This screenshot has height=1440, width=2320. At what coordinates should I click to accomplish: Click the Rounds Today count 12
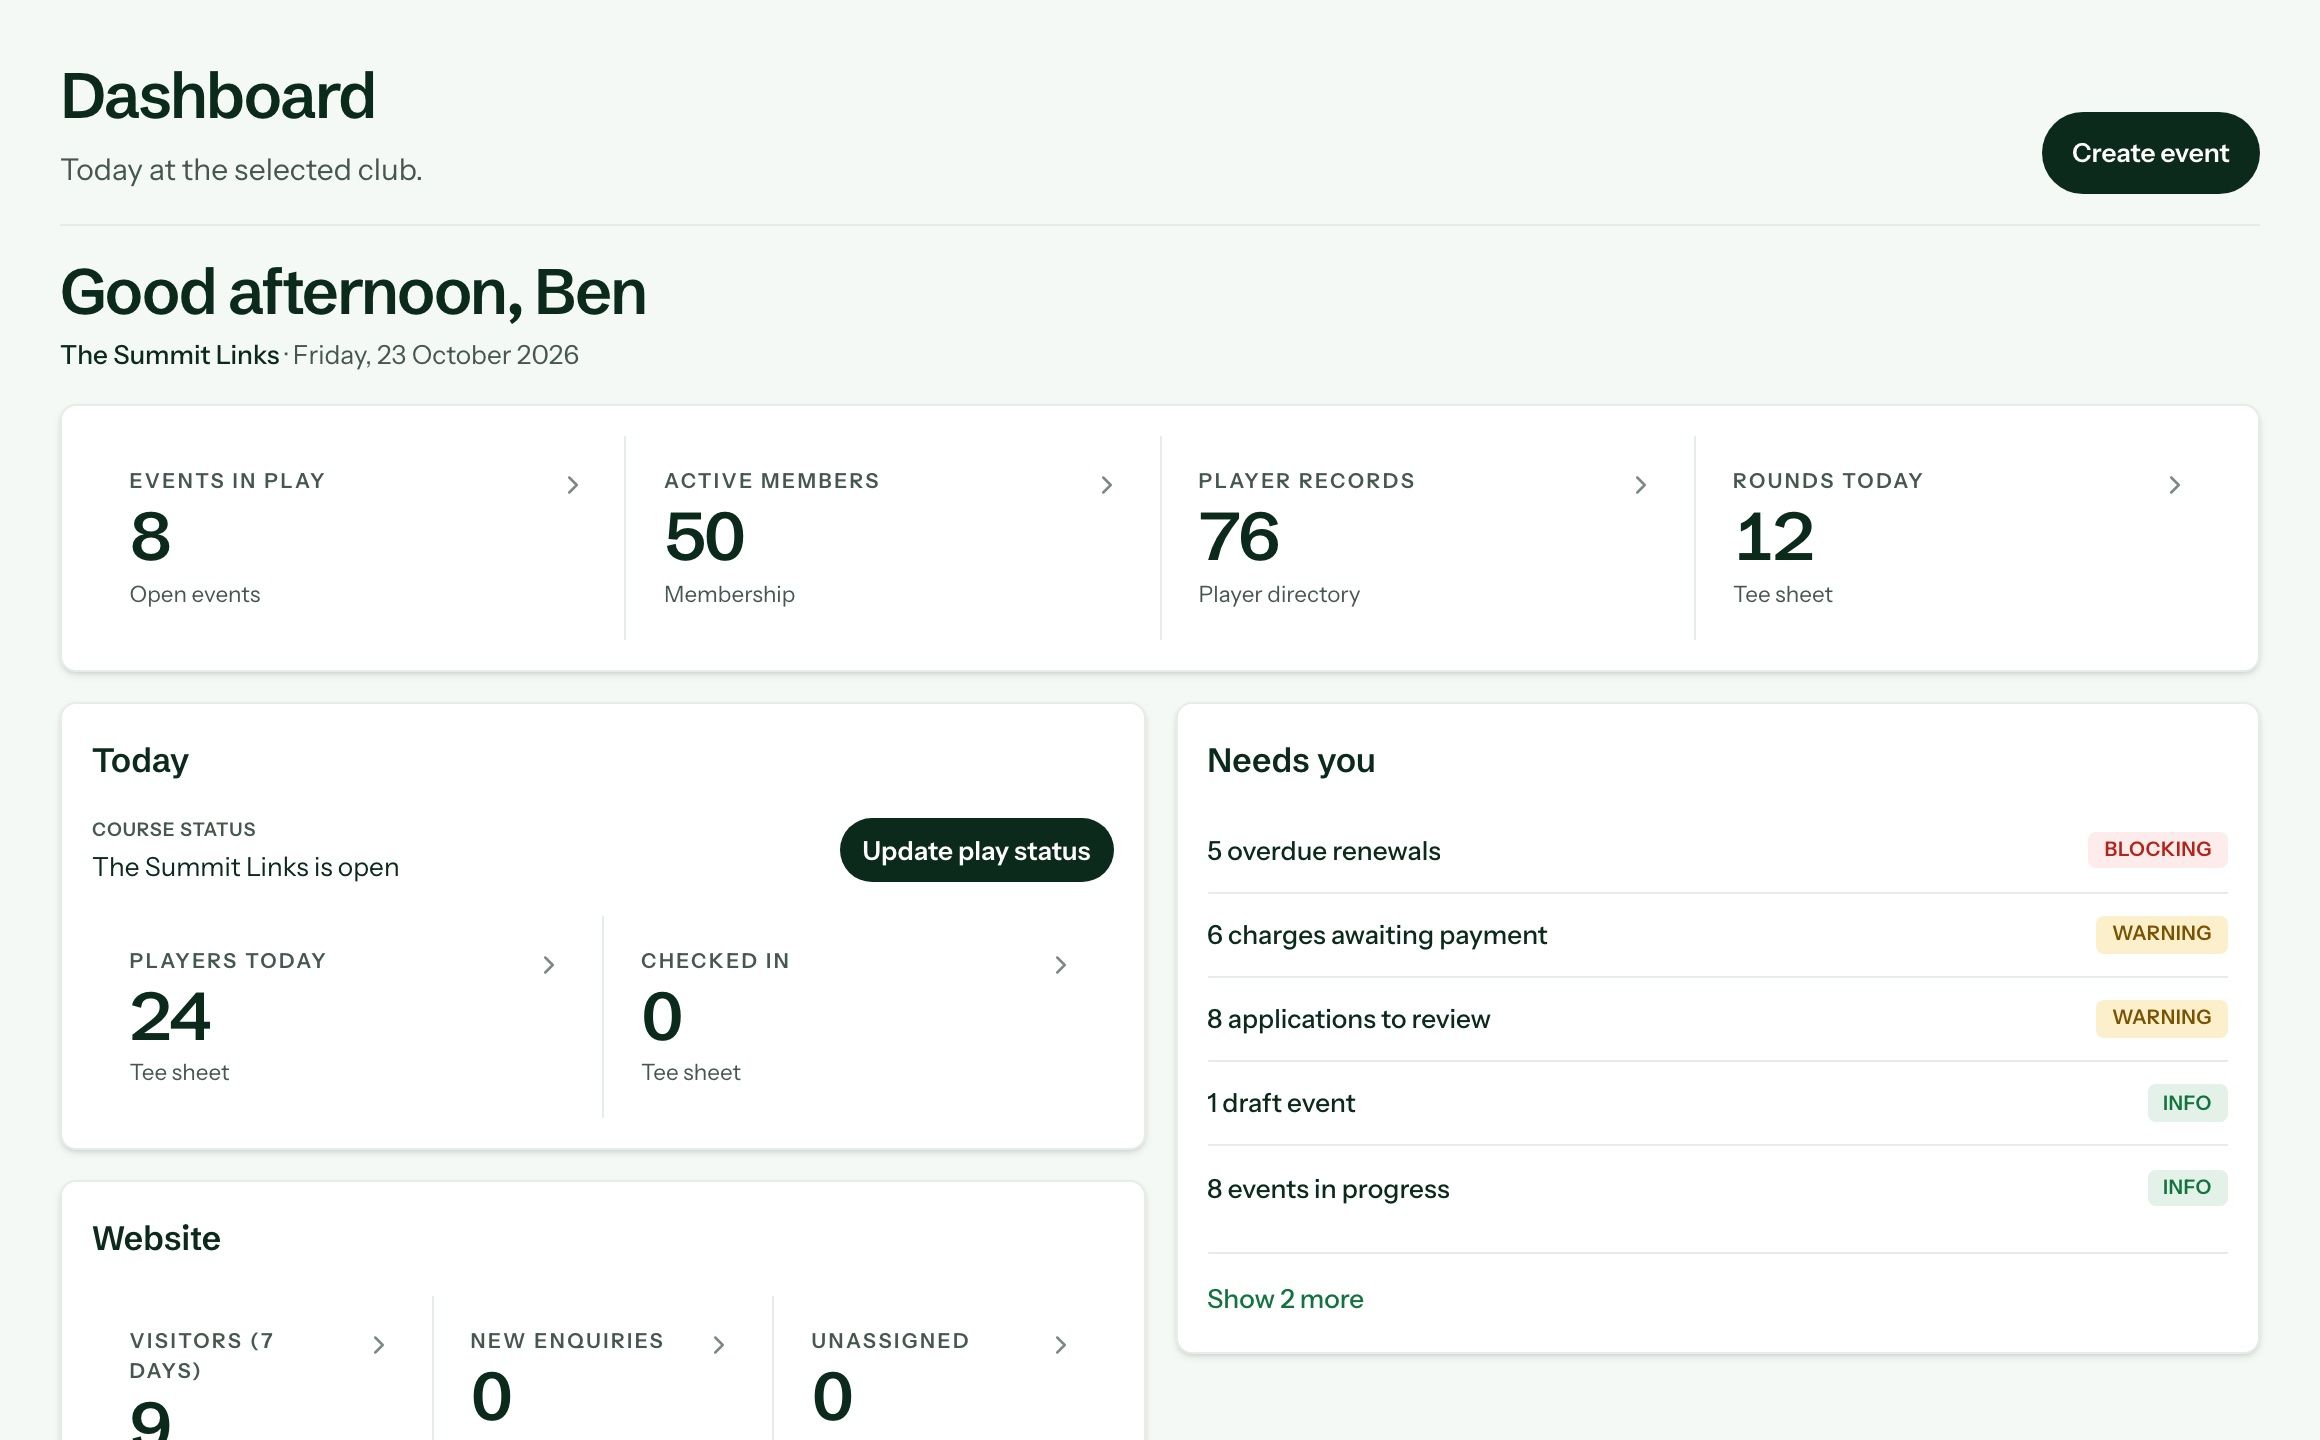1774,537
